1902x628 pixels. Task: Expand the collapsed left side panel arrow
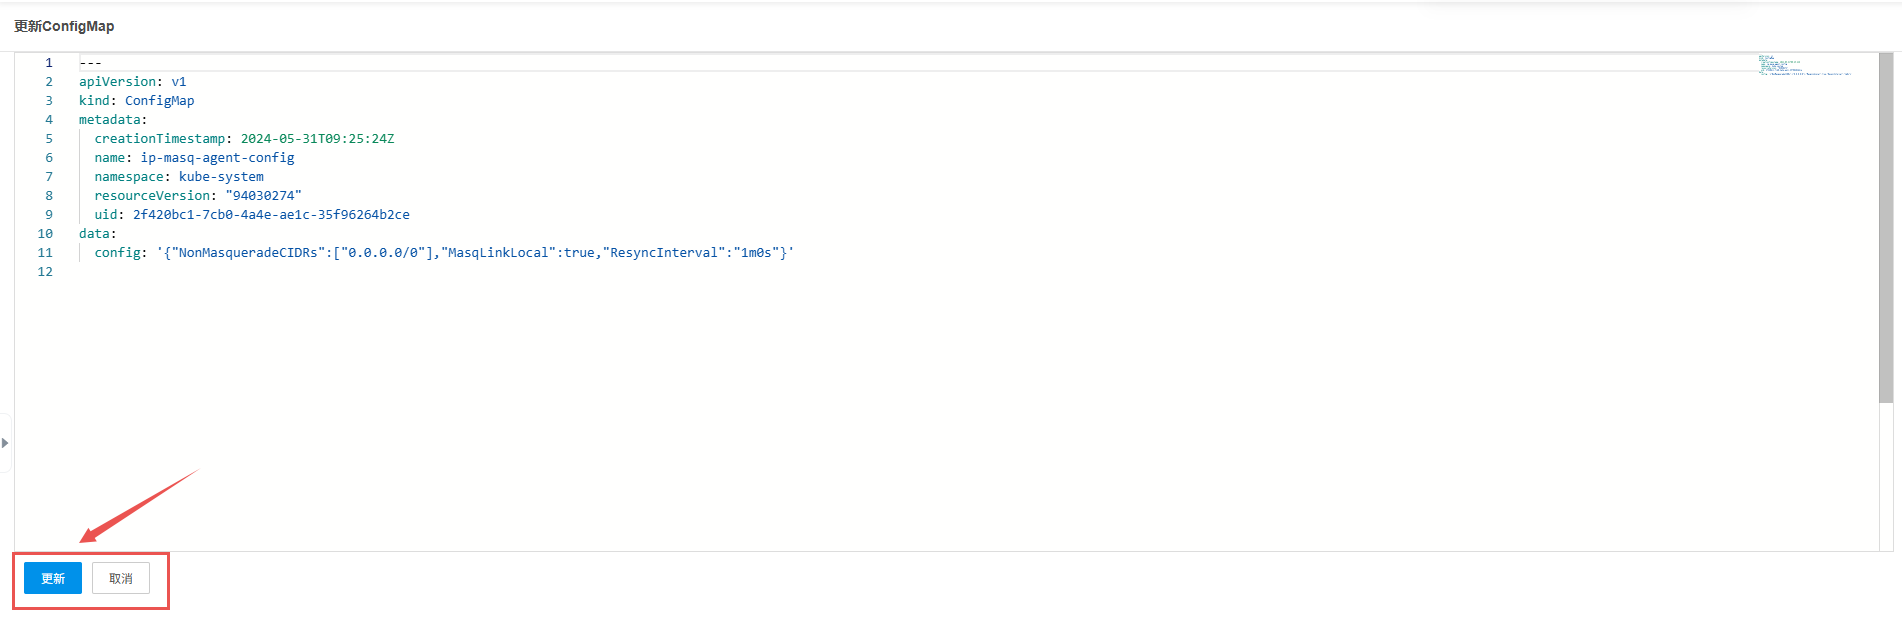[x=5, y=442]
